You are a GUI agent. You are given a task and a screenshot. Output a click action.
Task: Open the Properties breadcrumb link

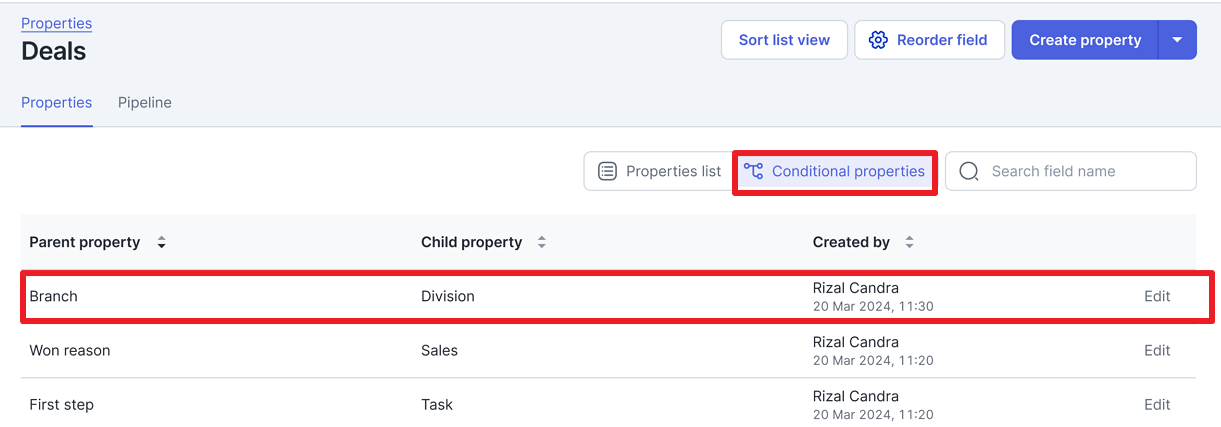coord(56,23)
